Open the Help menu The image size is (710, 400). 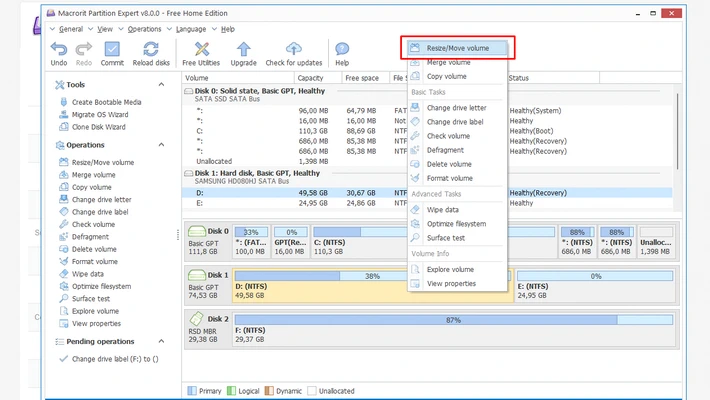click(x=228, y=29)
